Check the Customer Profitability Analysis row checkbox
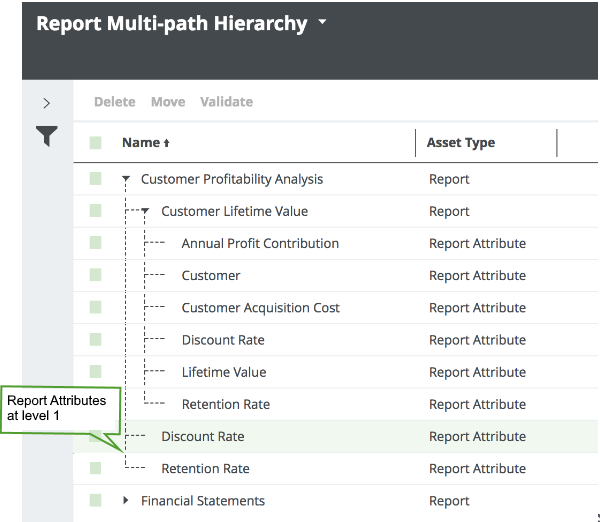Viewport: 600px width, 522px height. click(95, 179)
